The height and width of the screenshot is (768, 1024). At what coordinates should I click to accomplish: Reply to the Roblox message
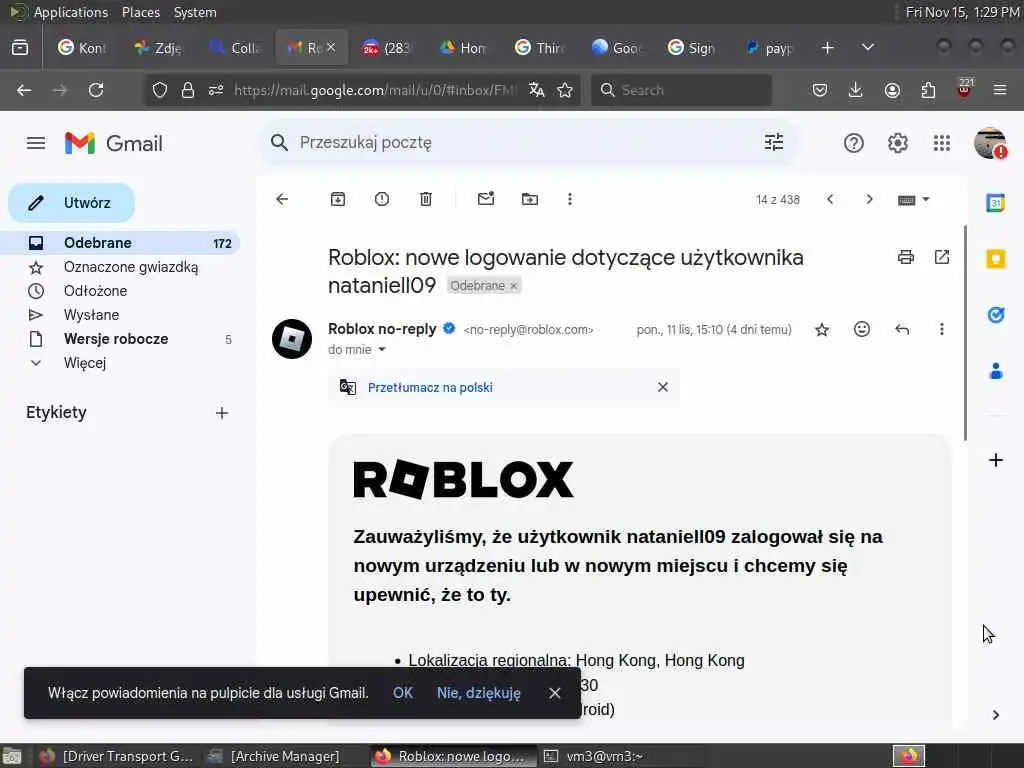(x=902, y=330)
